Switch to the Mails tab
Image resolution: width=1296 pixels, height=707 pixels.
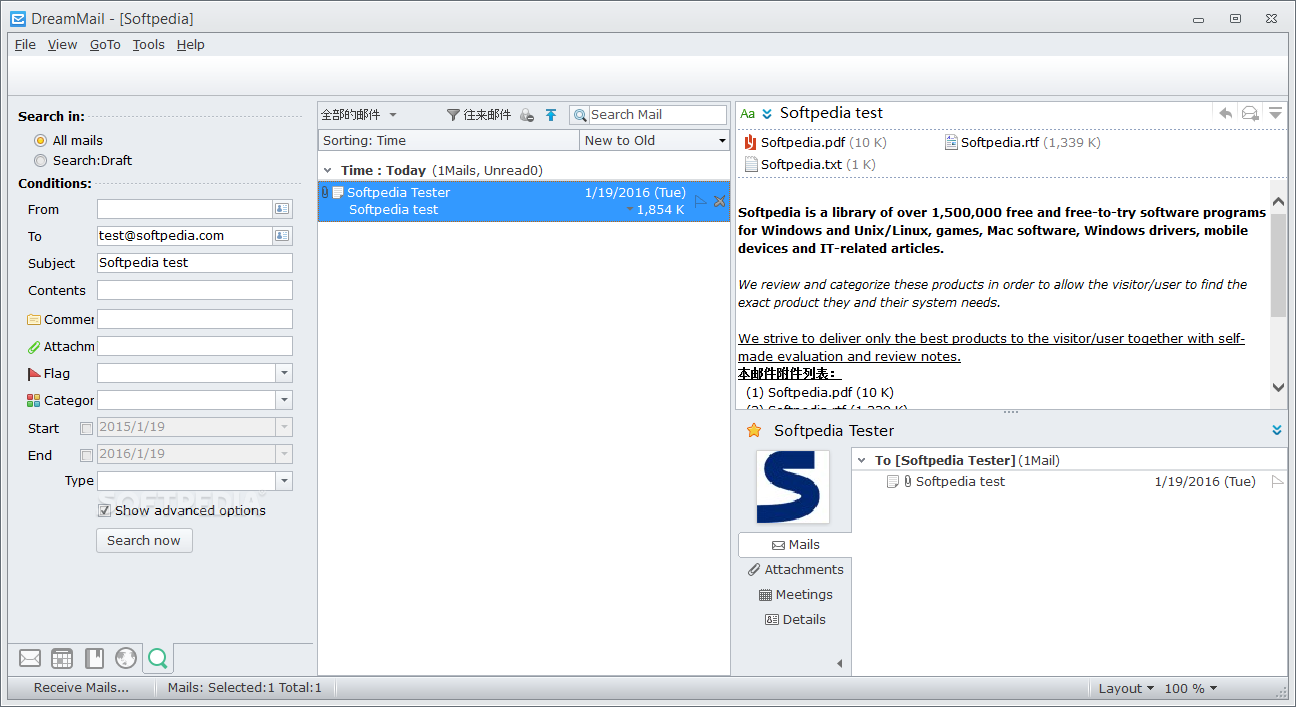[x=795, y=545]
